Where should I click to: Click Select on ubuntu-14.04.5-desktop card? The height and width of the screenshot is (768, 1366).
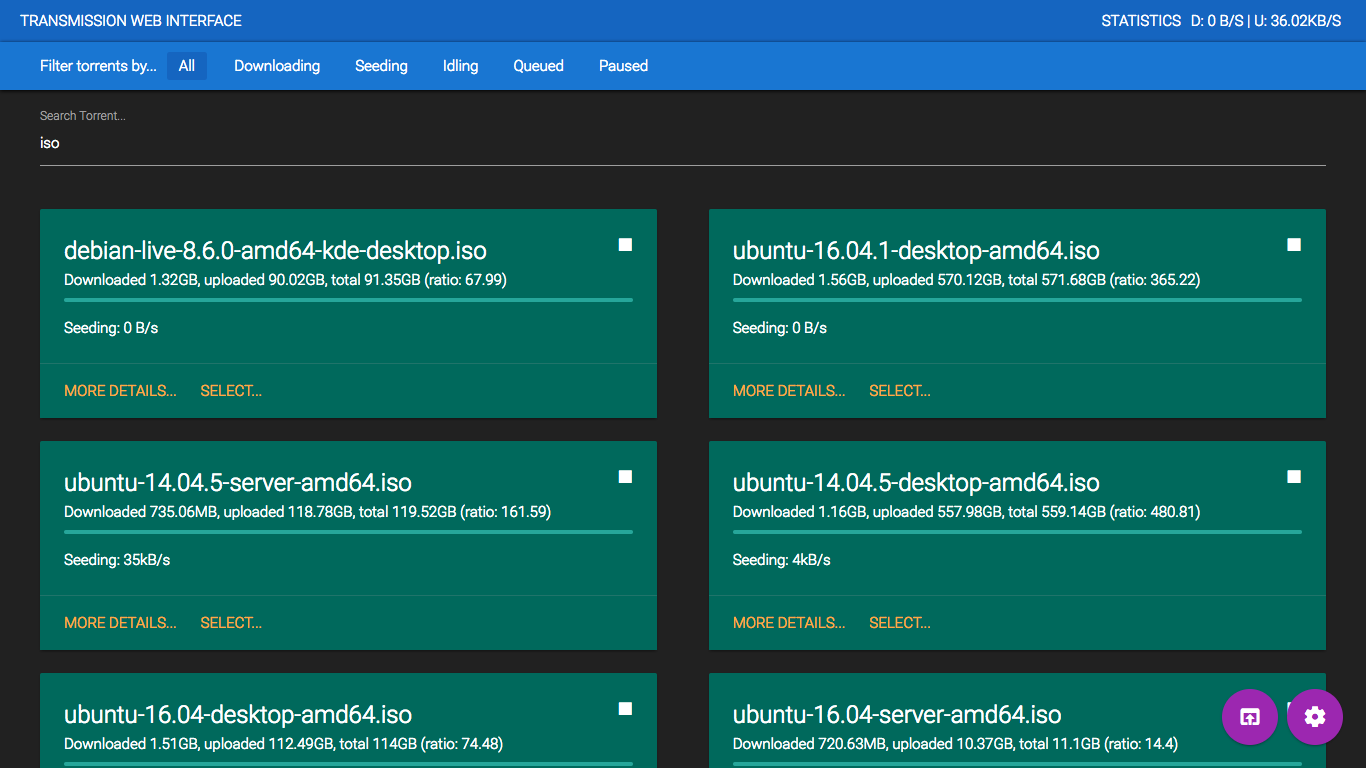click(x=900, y=623)
